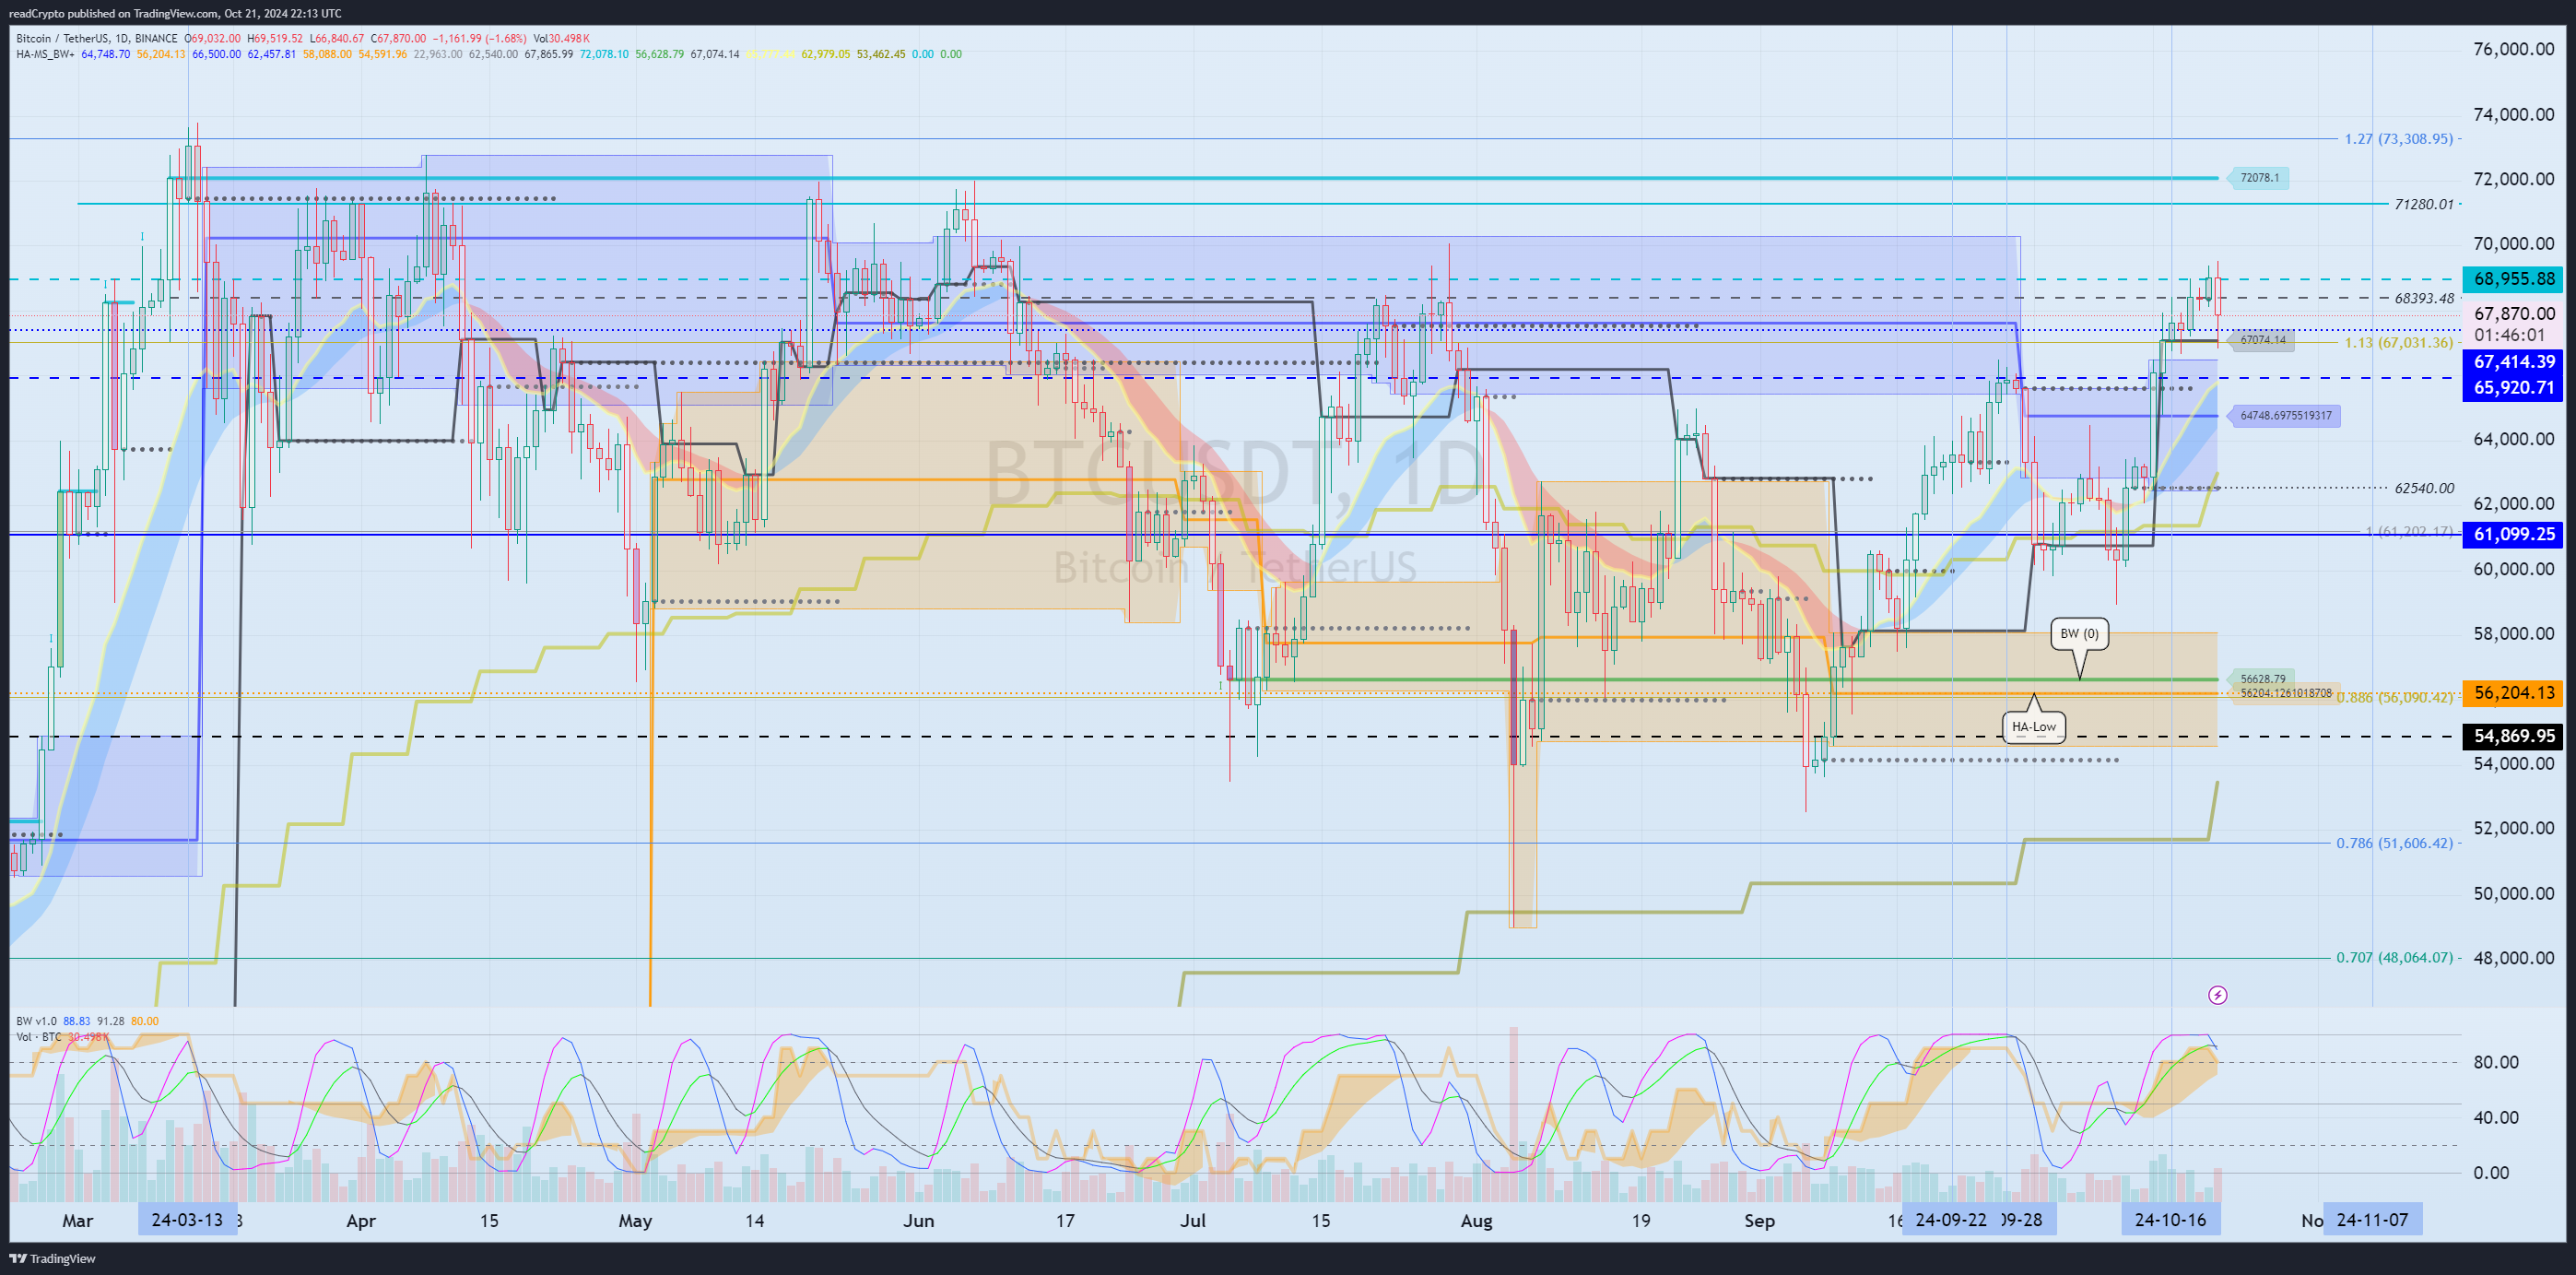
Task: Click the 80.00 oscillator axis label
Action: (2495, 1062)
